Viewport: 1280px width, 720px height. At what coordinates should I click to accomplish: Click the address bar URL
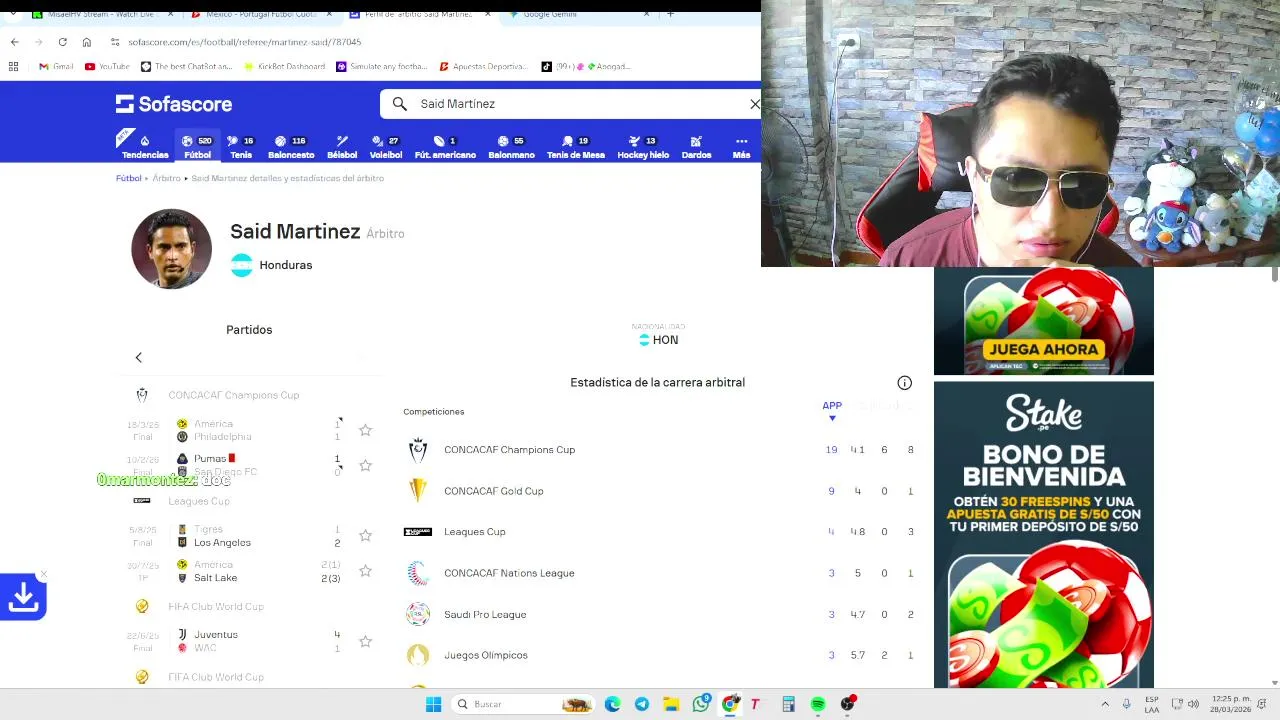[245, 42]
